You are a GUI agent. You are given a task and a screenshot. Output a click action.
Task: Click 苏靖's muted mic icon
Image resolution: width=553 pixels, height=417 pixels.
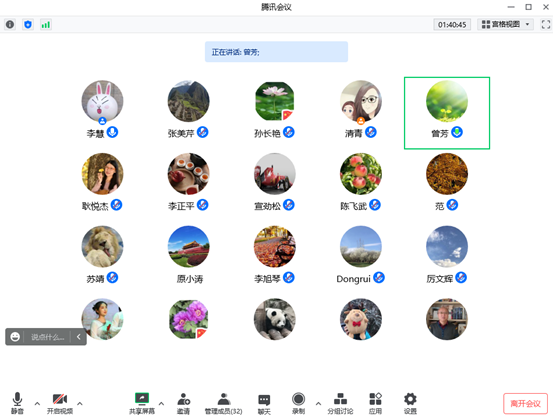coord(113,278)
